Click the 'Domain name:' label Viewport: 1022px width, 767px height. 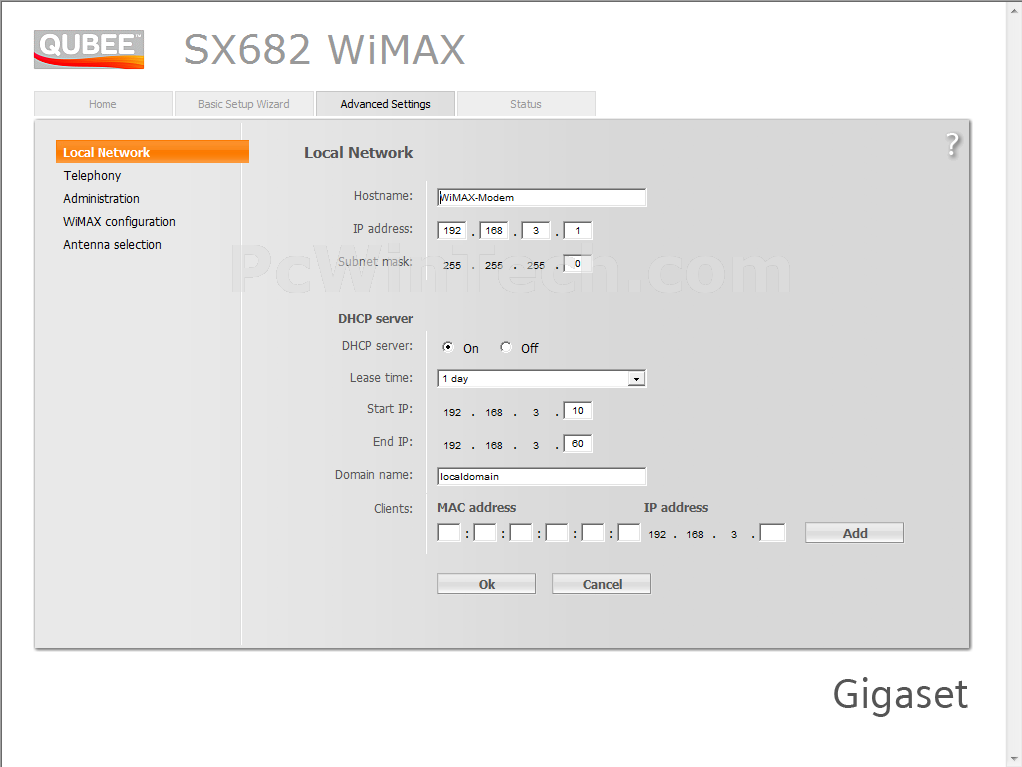point(374,475)
